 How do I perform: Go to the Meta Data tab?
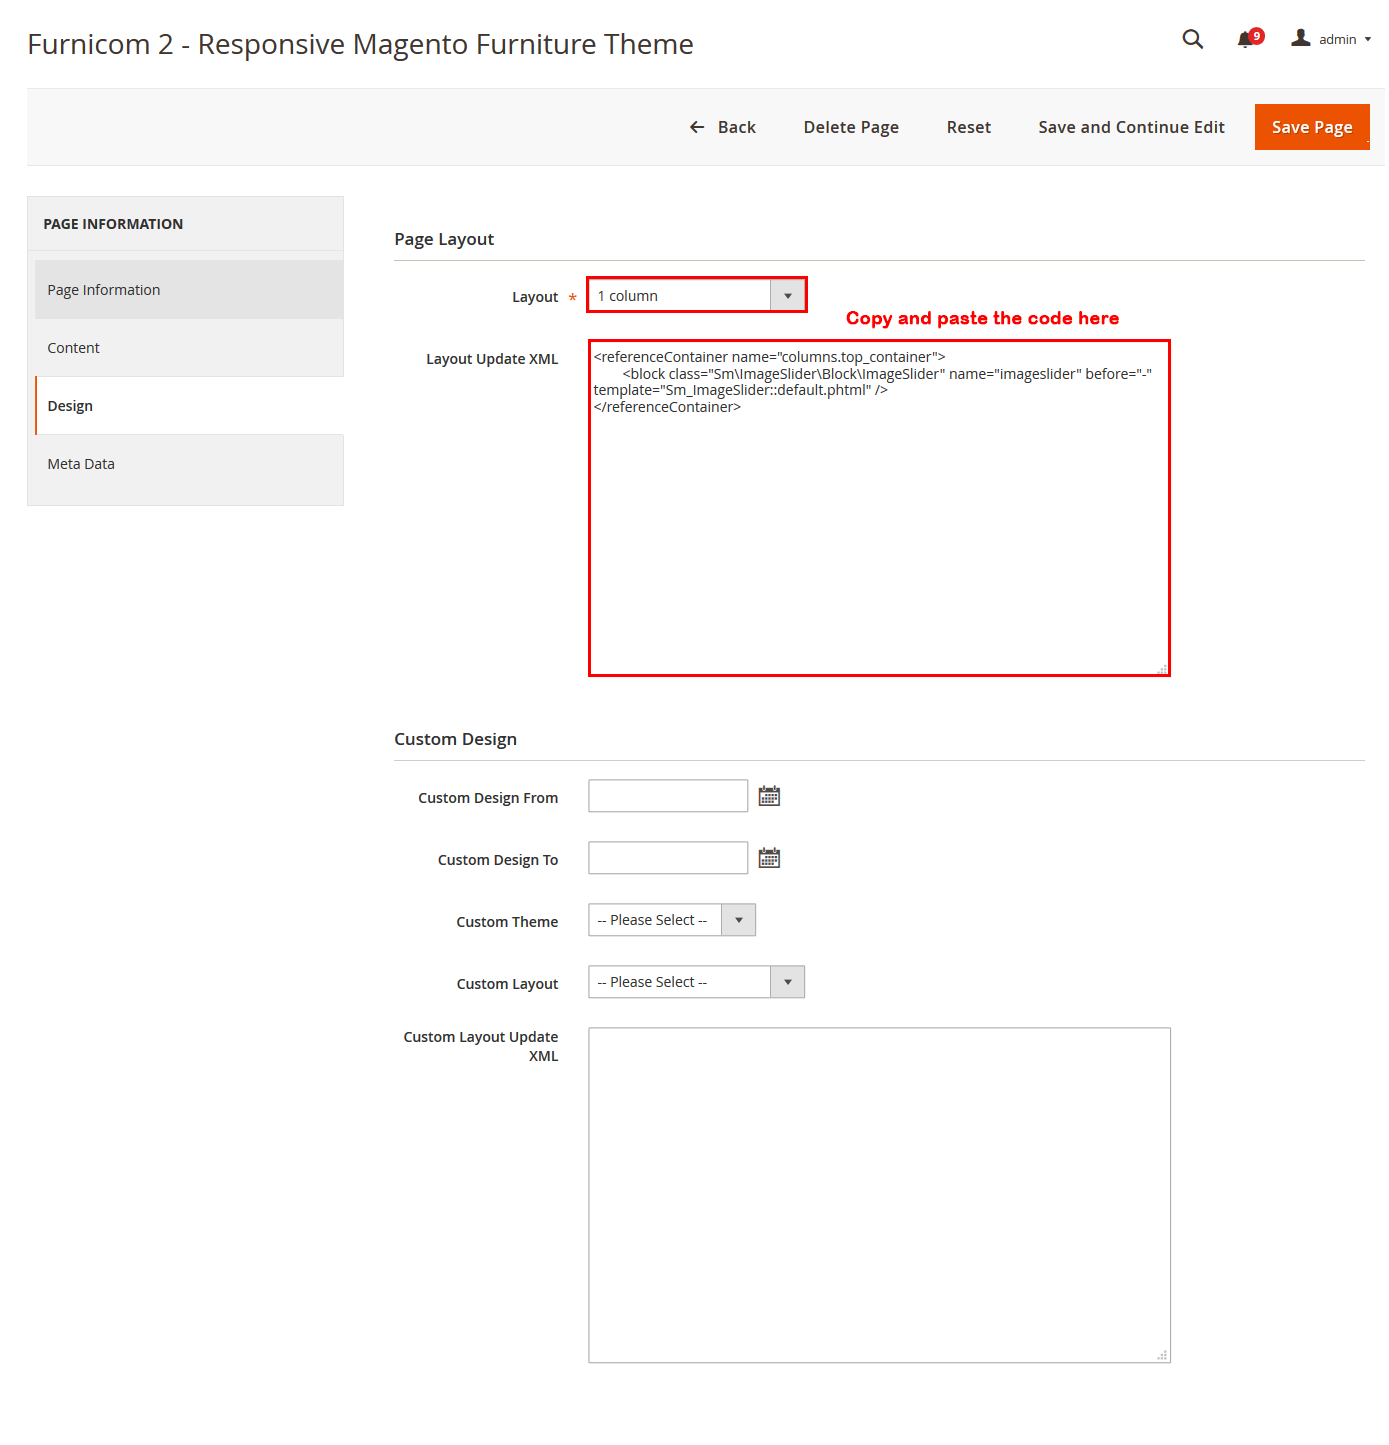189,464
